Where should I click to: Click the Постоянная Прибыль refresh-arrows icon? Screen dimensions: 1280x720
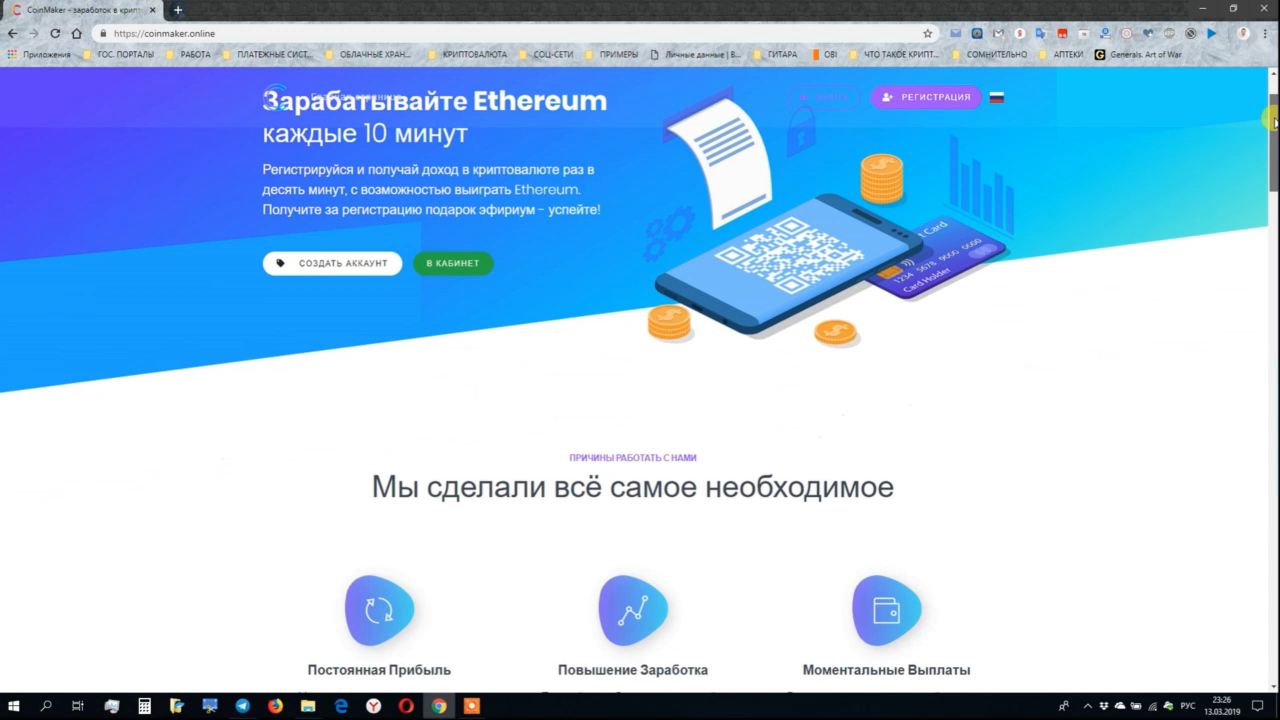point(379,610)
